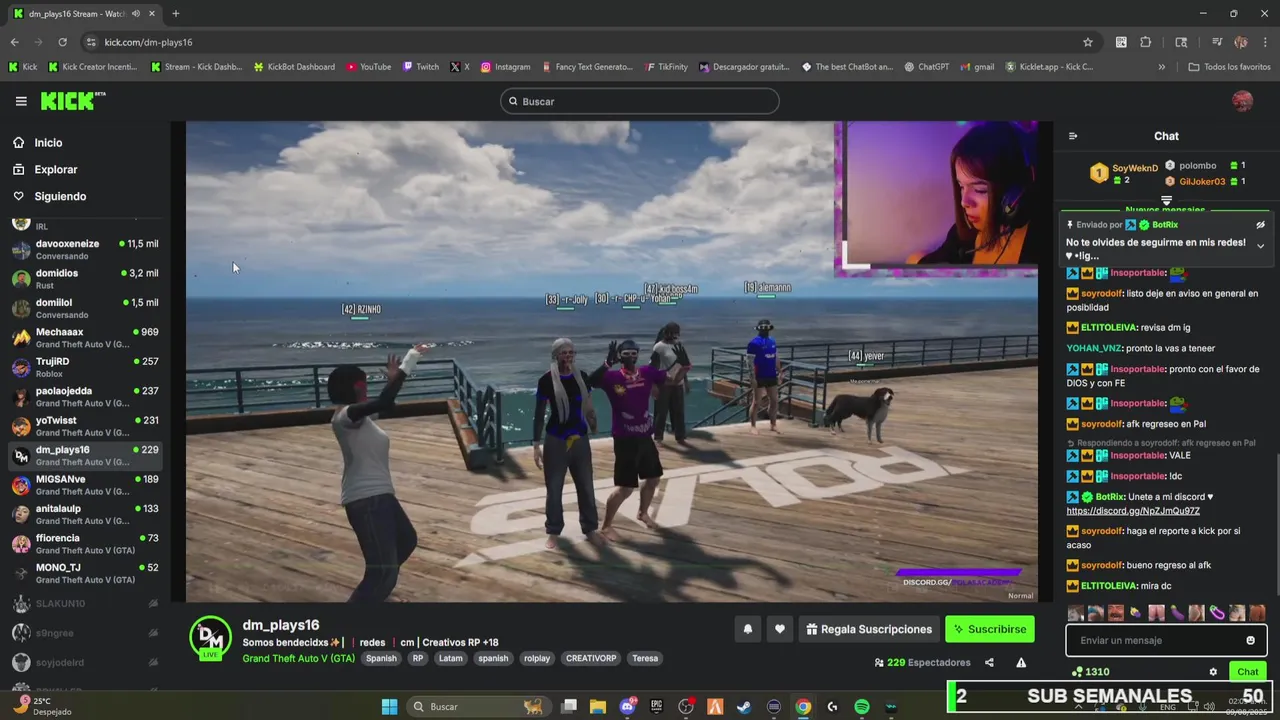1280x720 pixels.
Task: Open TrujiRD channel in sidebar
Action: (85, 367)
